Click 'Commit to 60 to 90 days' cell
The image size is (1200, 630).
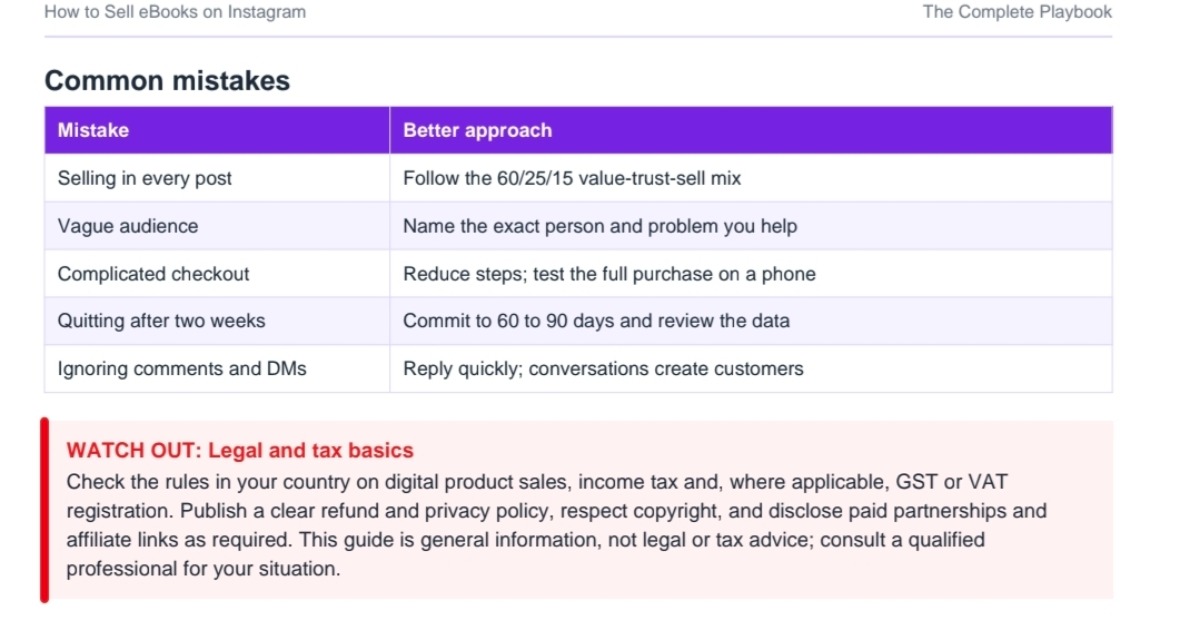(751, 321)
